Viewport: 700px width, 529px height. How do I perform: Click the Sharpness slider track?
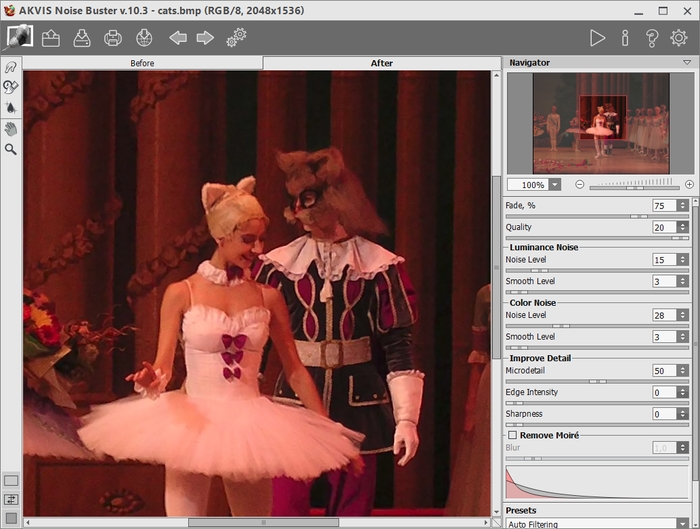click(597, 425)
